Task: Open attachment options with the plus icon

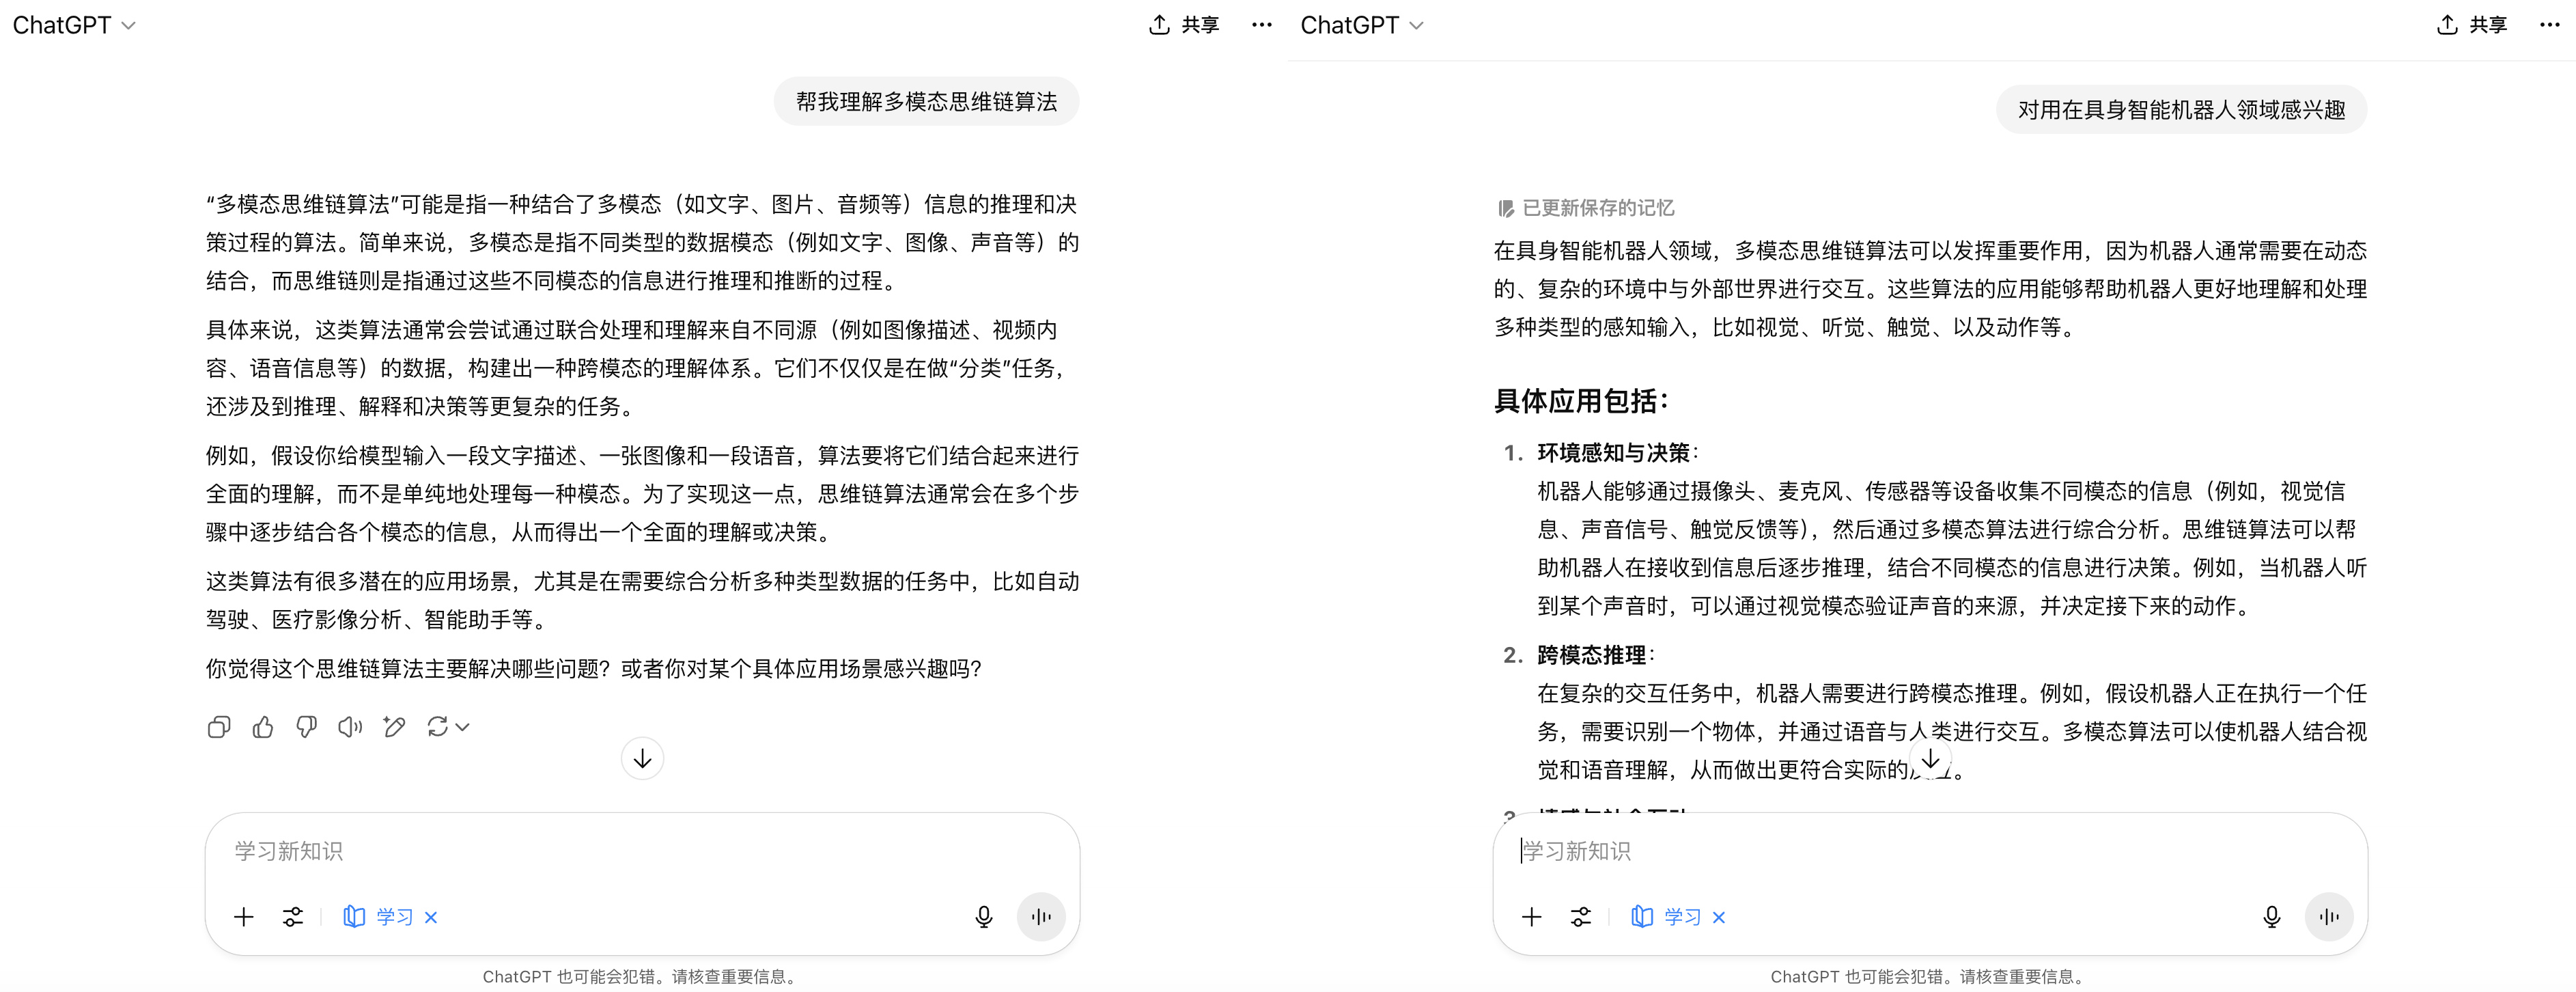Action: 243,916
